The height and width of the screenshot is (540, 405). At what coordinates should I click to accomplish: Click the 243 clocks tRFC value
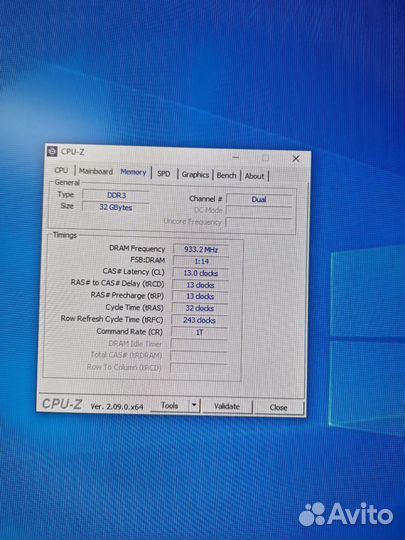click(199, 320)
